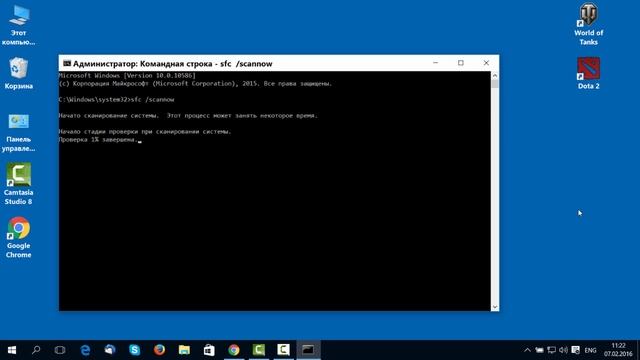
Task: Click the Microsoft Corporation copyright line
Action: [195, 83]
